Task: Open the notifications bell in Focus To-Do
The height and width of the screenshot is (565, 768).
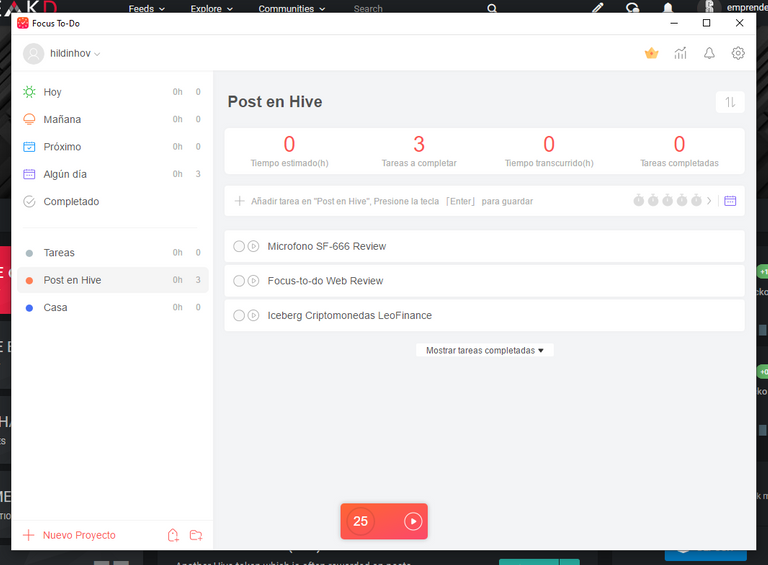Action: (x=709, y=53)
